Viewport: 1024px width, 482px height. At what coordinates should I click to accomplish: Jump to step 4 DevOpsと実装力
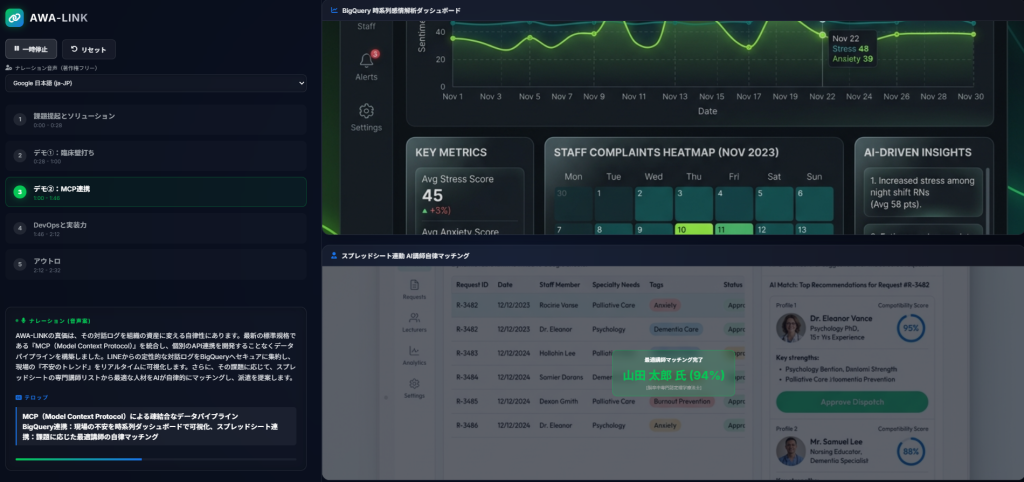(x=156, y=228)
